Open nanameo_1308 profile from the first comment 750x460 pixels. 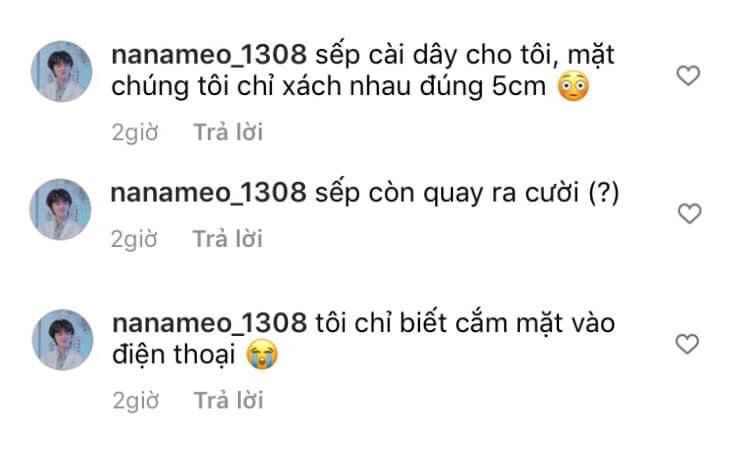(x=209, y=55)
